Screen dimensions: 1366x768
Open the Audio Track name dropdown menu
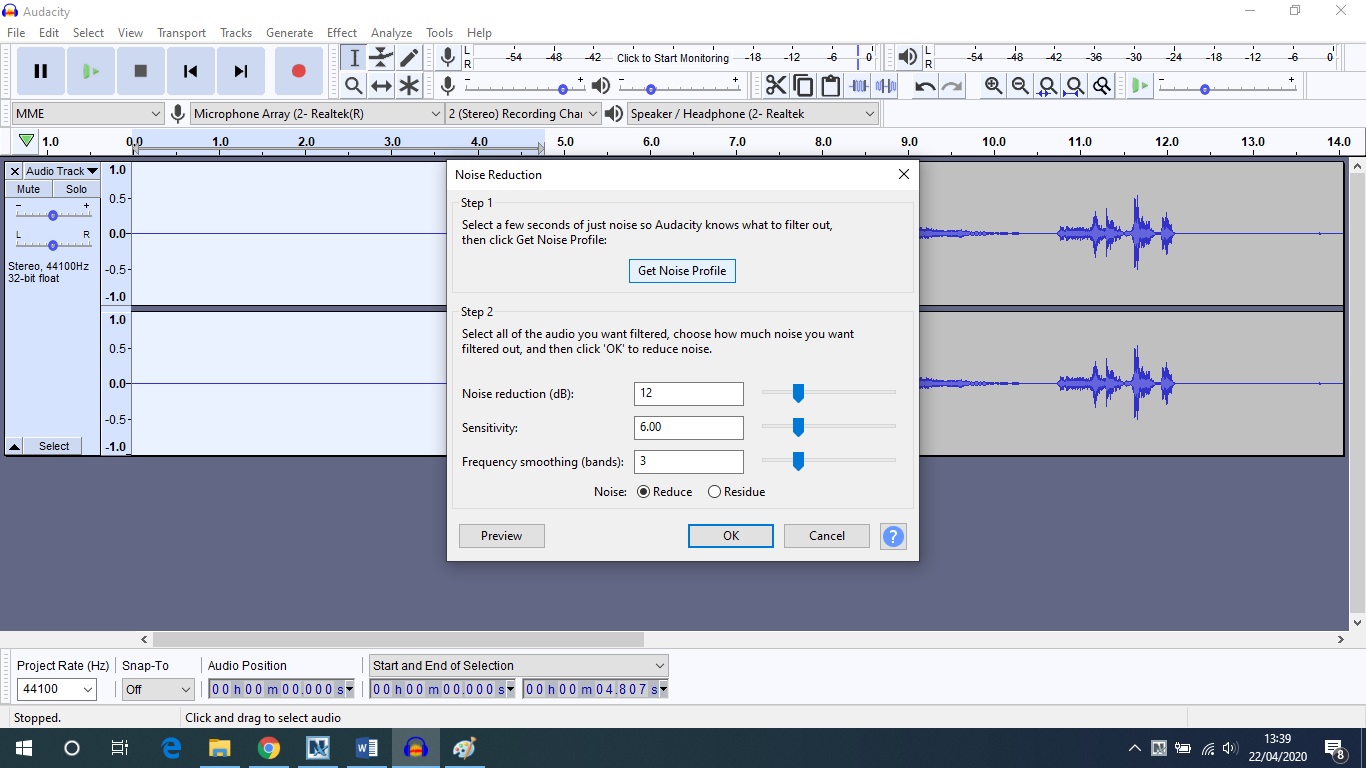pyautogui.click(x=62, y=171)
